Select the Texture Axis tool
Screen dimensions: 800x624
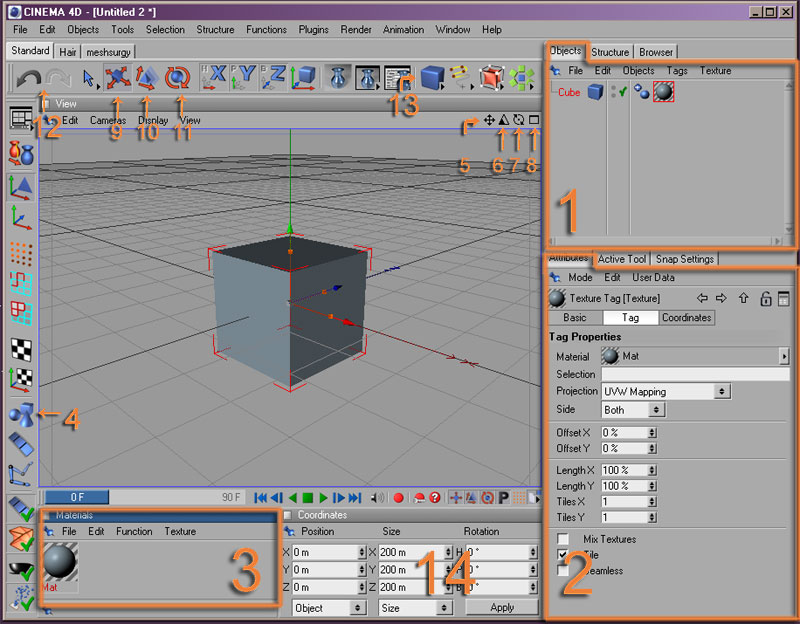pos(21,380)
